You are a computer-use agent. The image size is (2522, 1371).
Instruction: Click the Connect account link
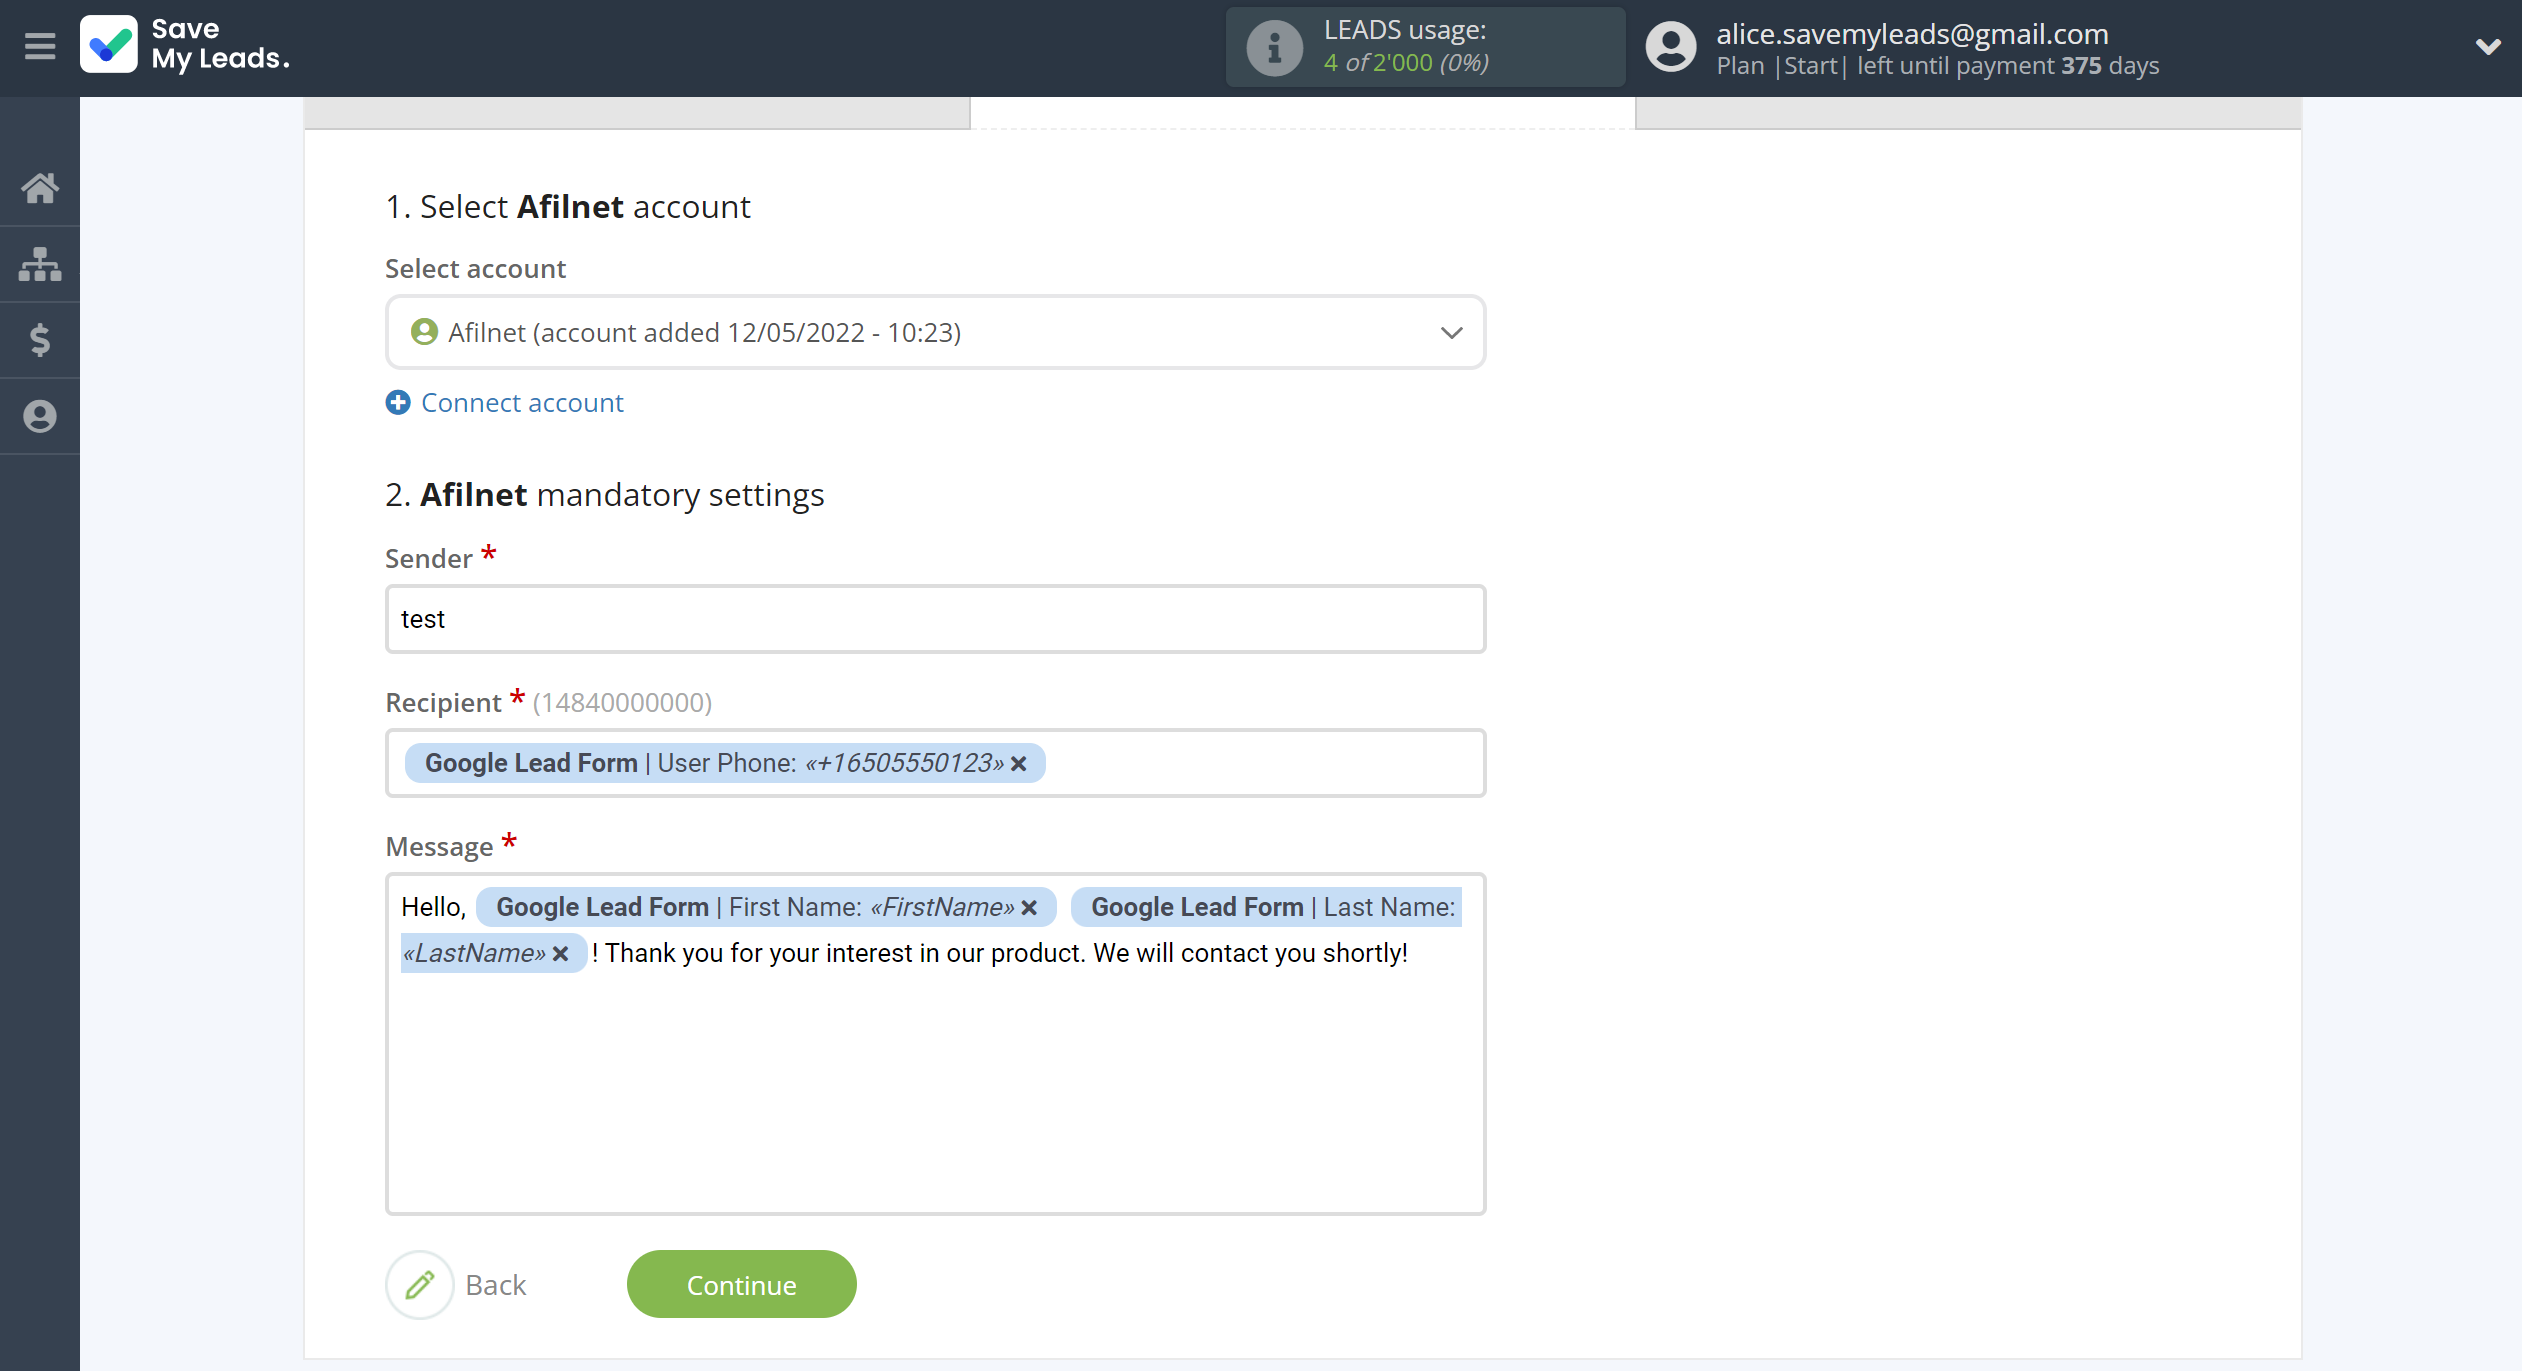click(522, 402)
